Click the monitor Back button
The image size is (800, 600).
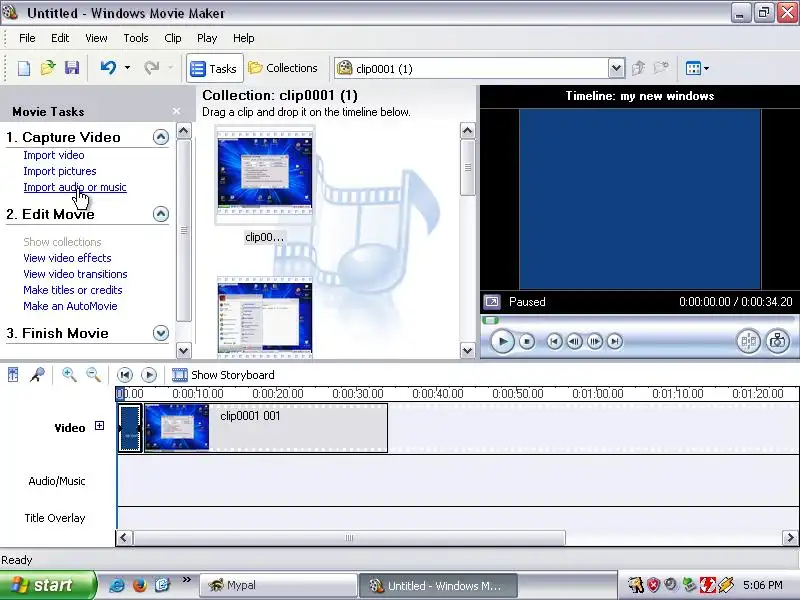555,341
